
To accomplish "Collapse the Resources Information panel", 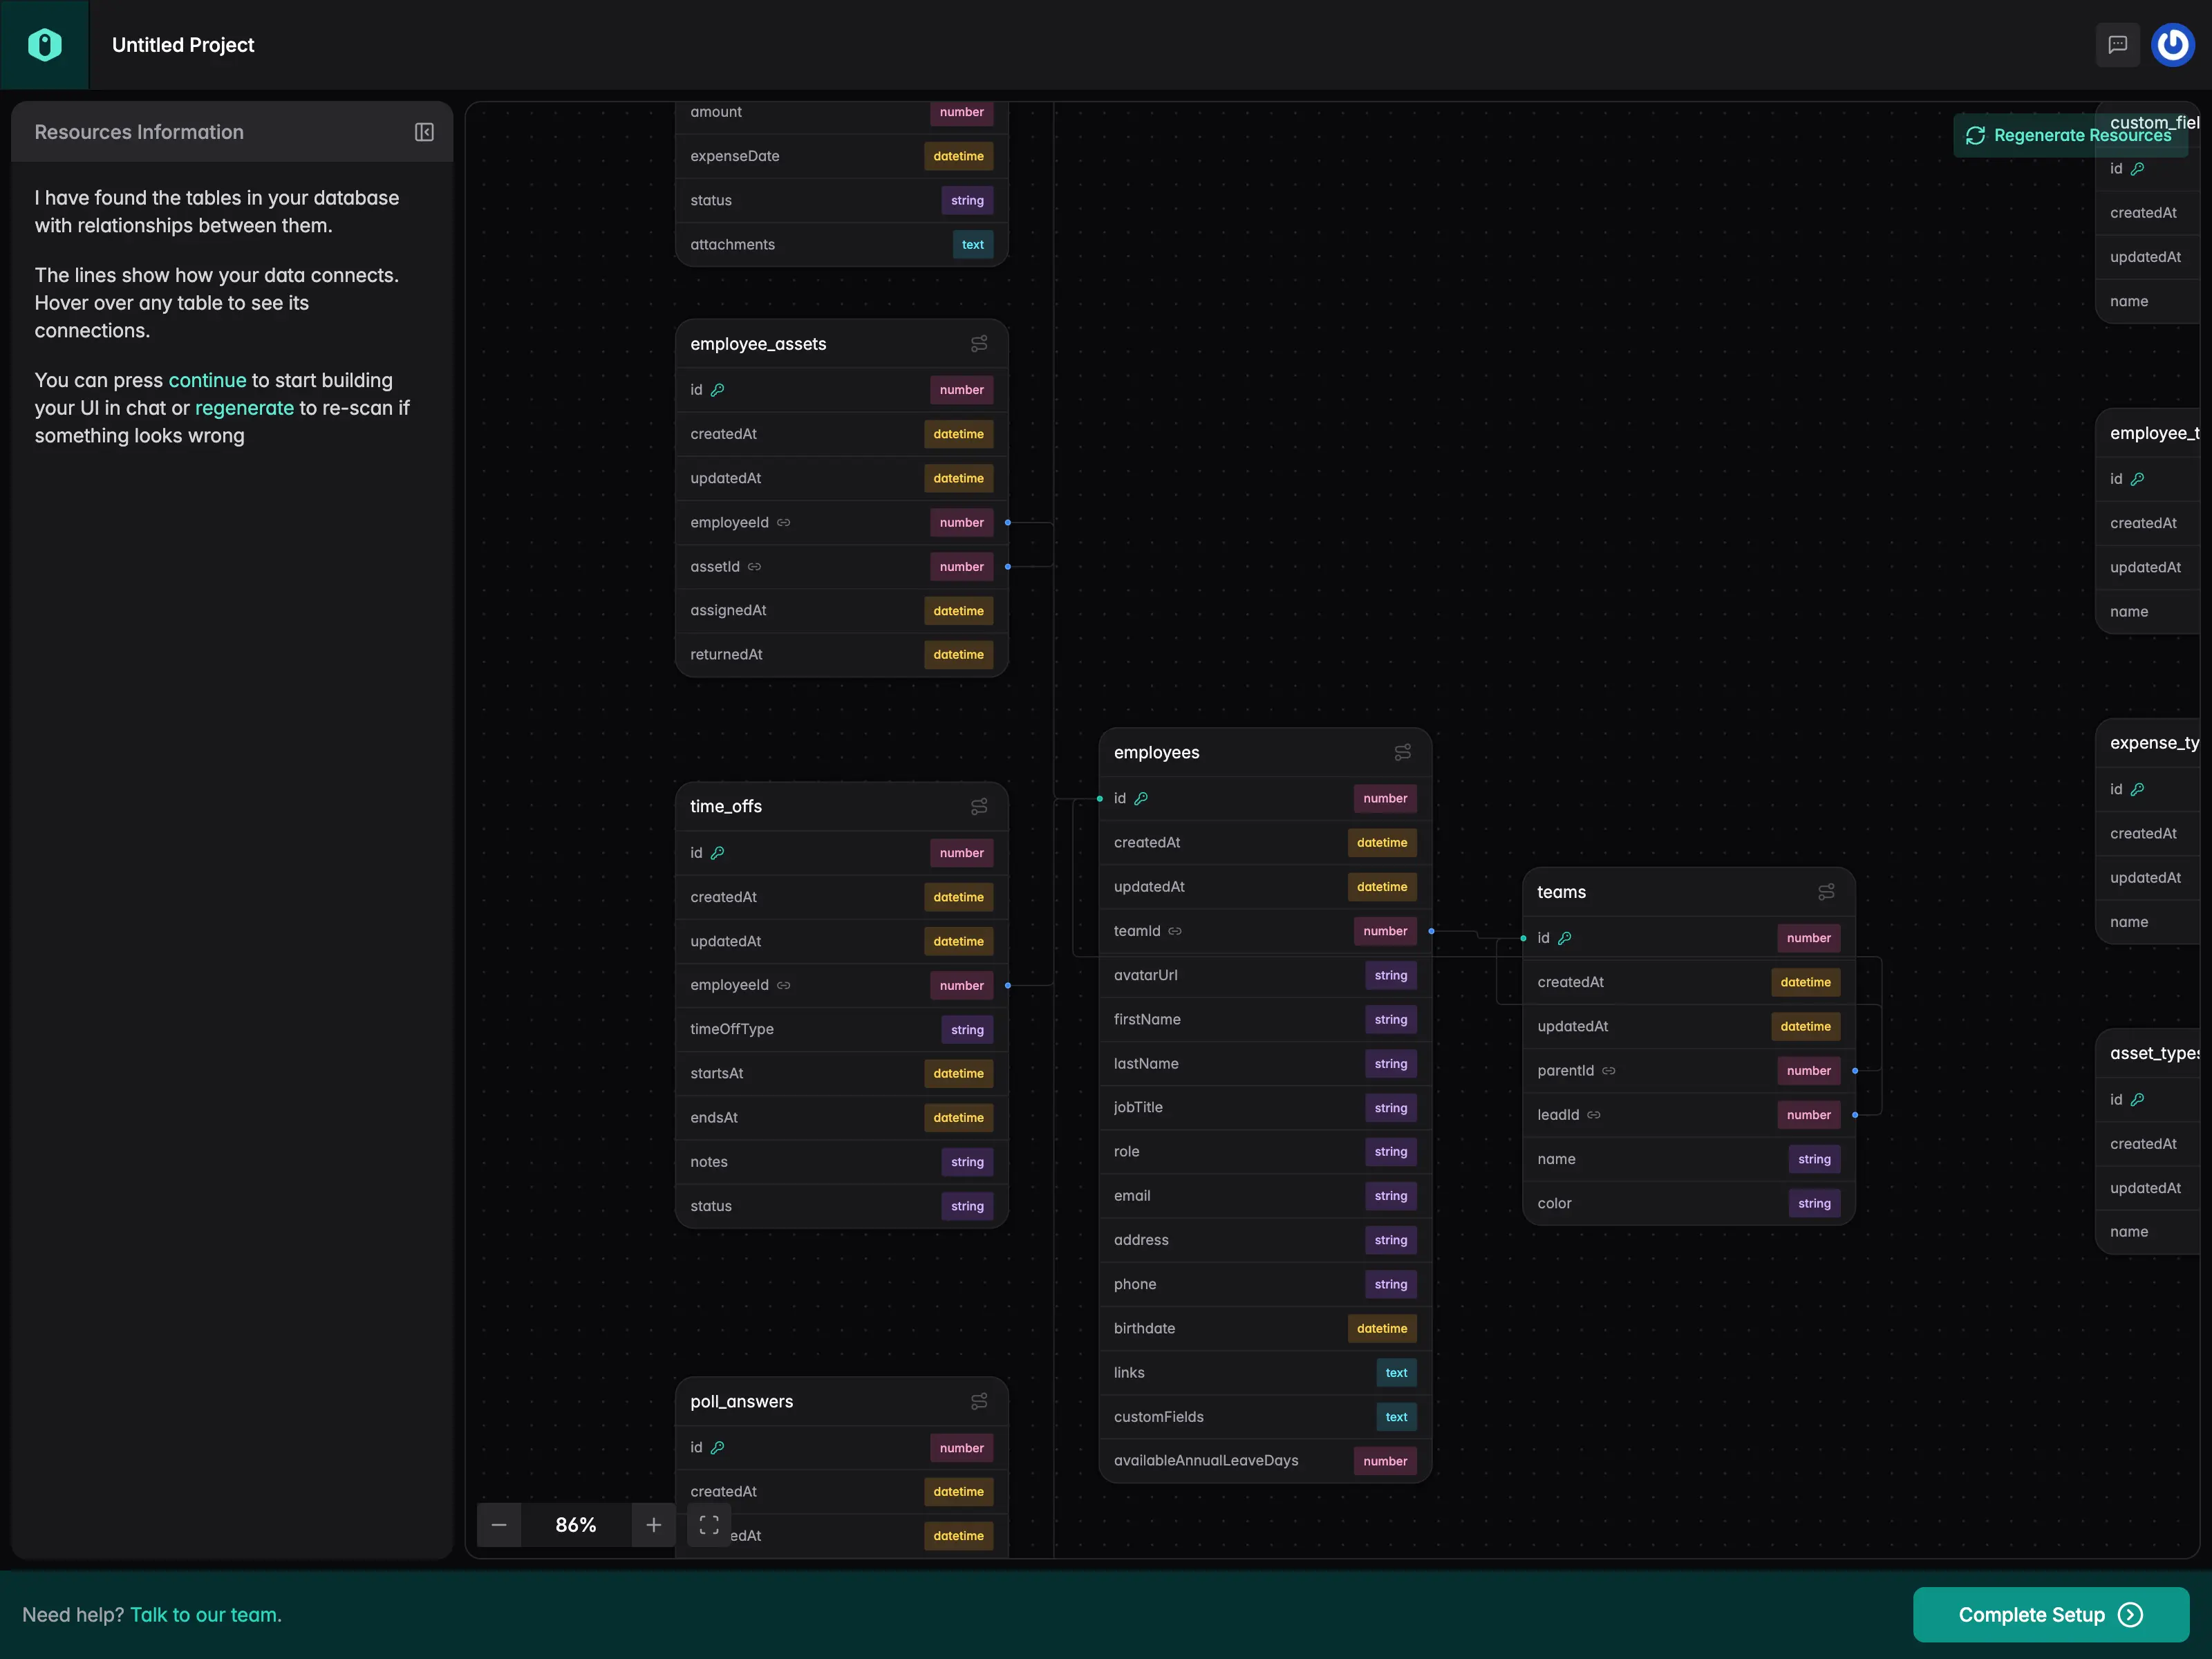I will pyautogui.click(x=424, y=132).
